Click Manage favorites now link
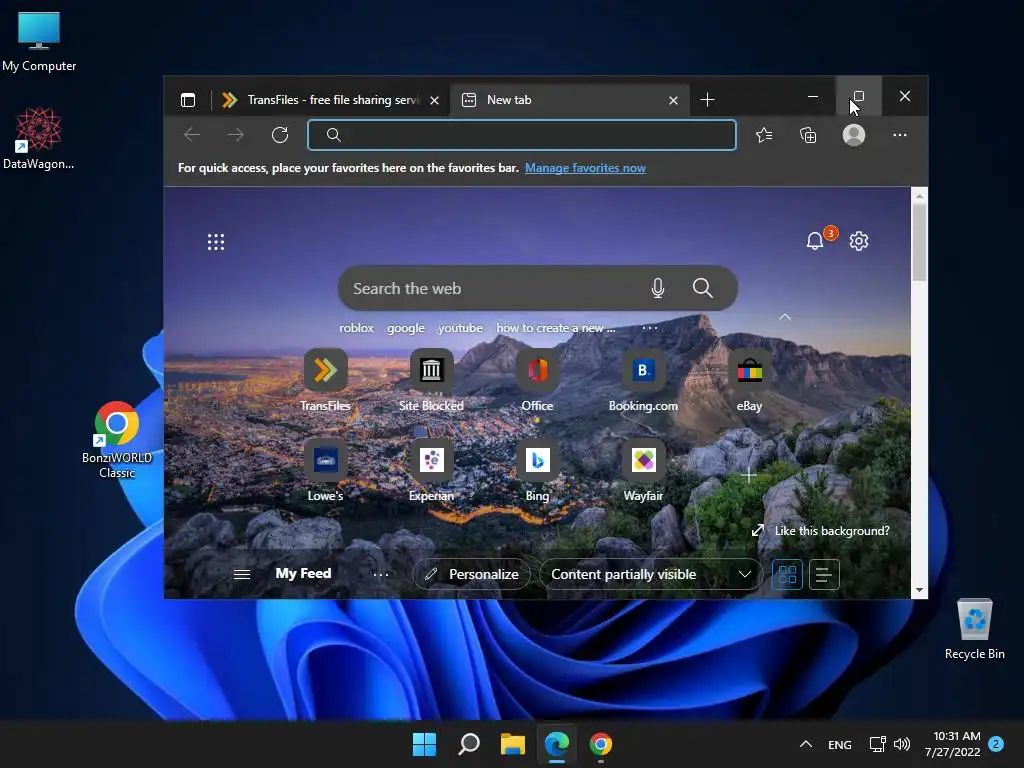 [x=585, y=168]
